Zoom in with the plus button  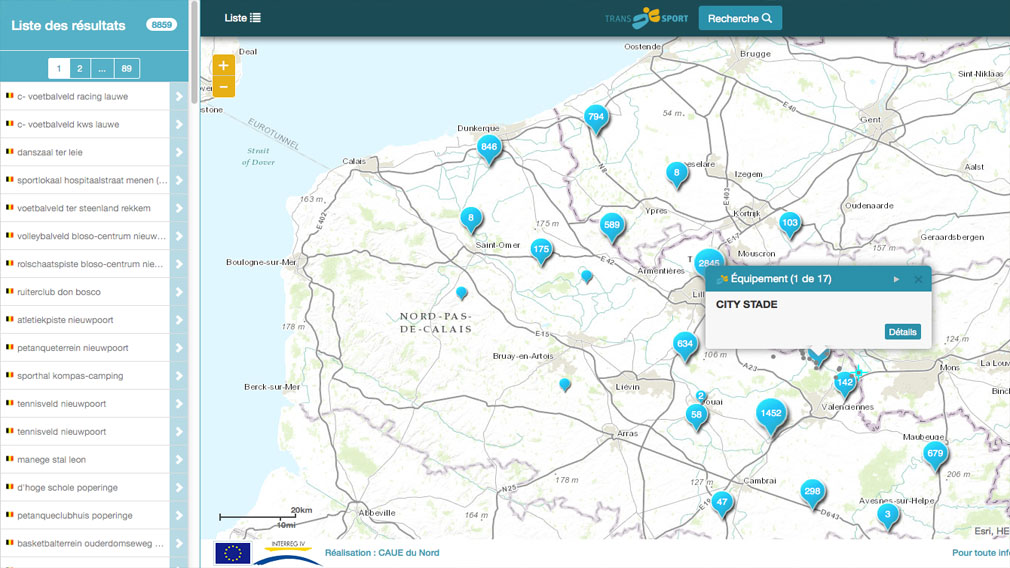click(x=223, y=65)
